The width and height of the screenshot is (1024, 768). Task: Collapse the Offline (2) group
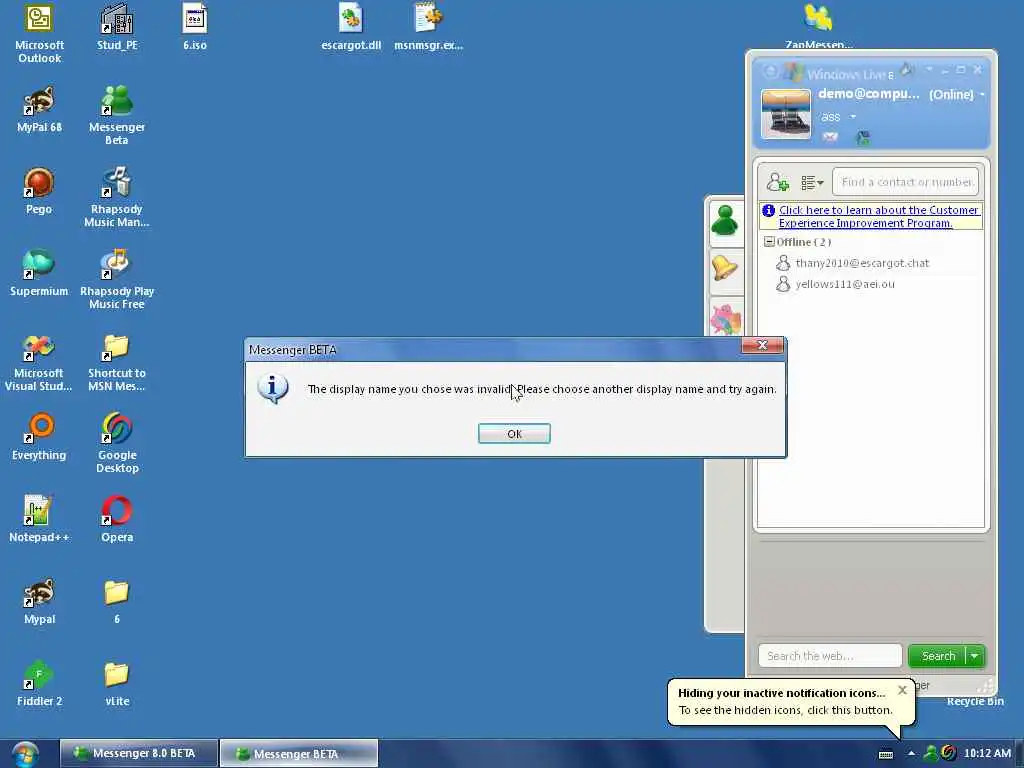click(x=769, y=242)
